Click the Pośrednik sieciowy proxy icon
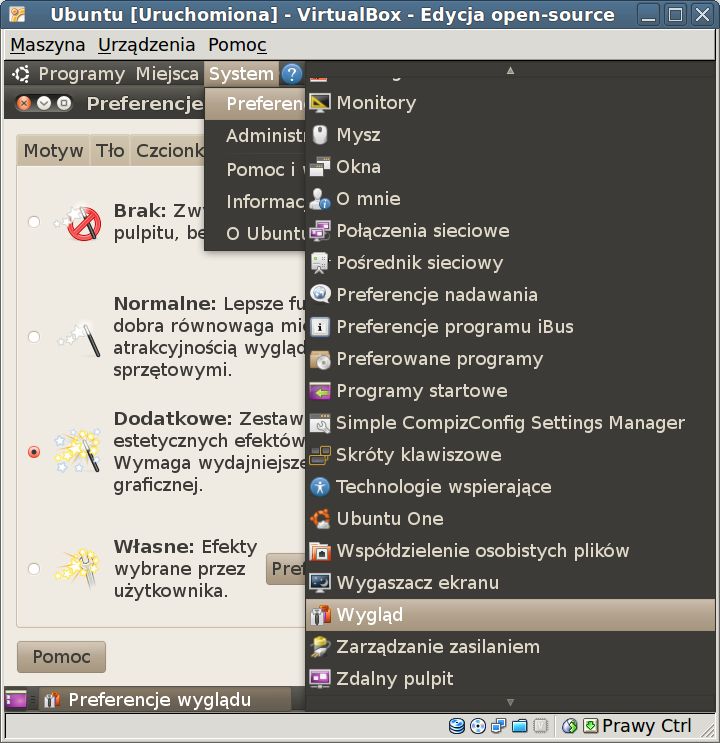Screen dimensions: 720x743 pos(320,263)
